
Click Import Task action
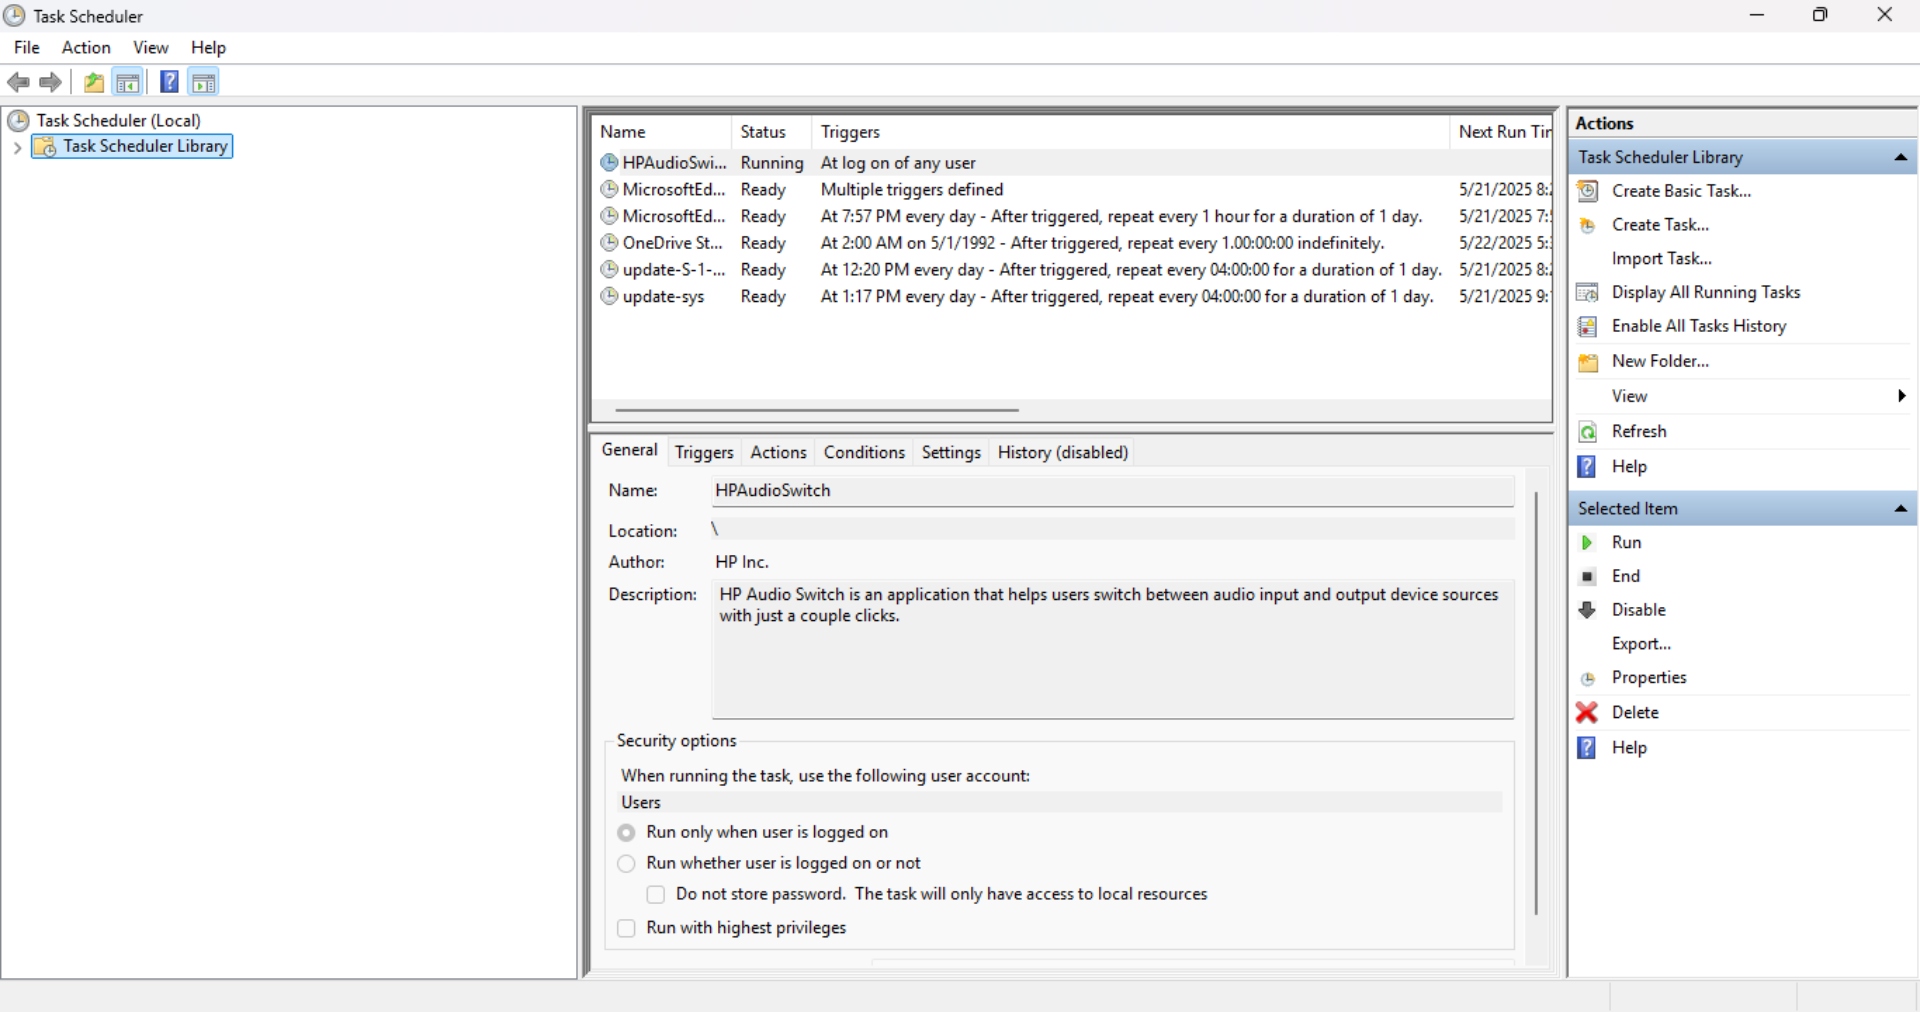(x=1661, y=259)
